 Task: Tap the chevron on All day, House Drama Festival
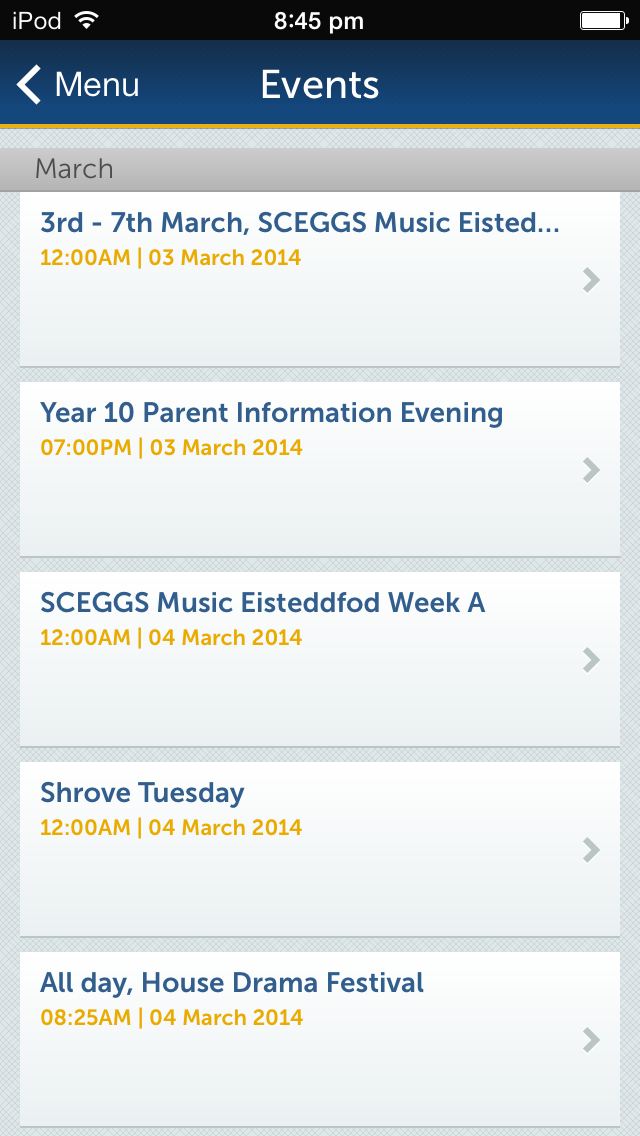point(591,1040)
